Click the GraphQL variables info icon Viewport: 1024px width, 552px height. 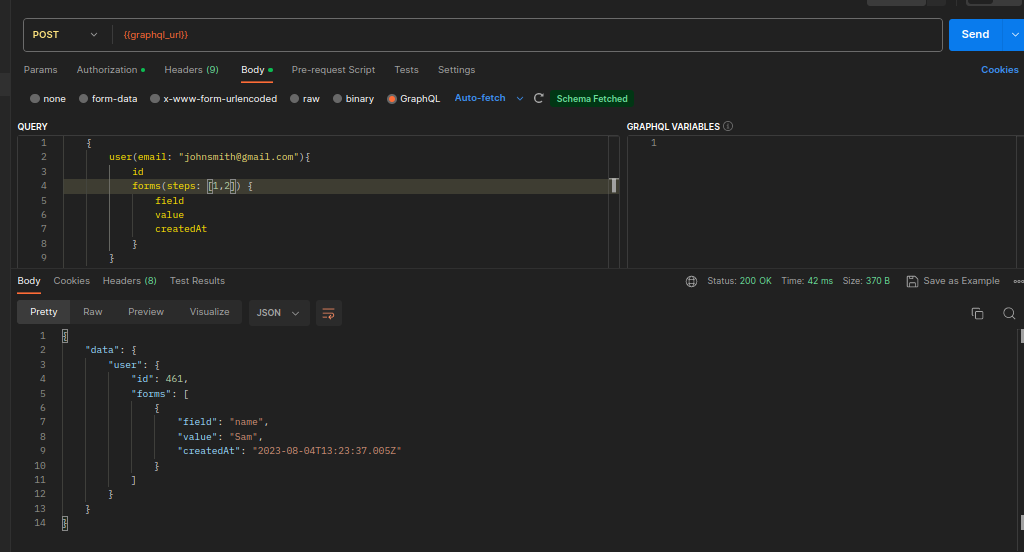728,126
